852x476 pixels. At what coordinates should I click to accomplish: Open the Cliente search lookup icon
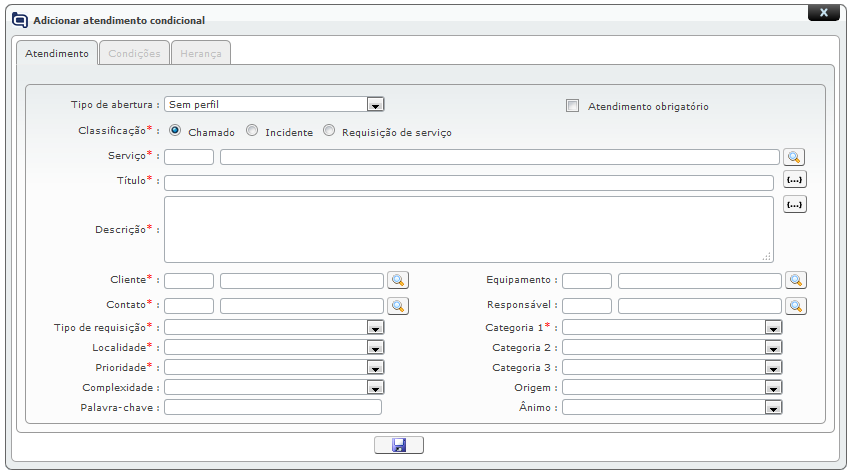[397, 280]
